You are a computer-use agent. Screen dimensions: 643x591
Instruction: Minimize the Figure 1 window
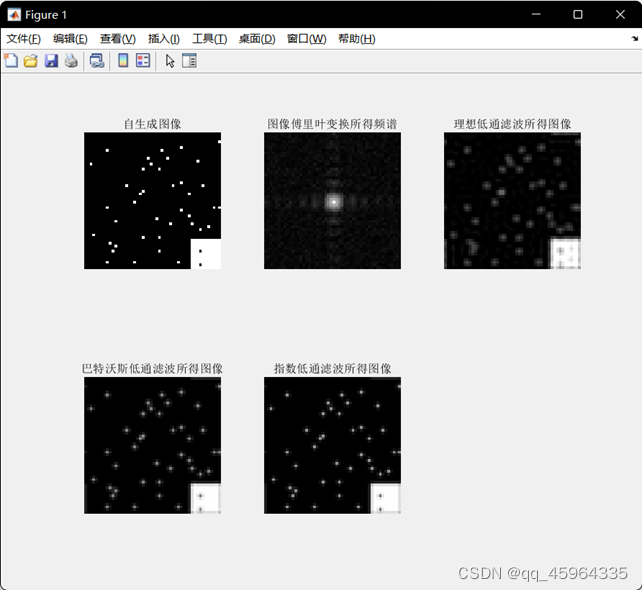536,15
